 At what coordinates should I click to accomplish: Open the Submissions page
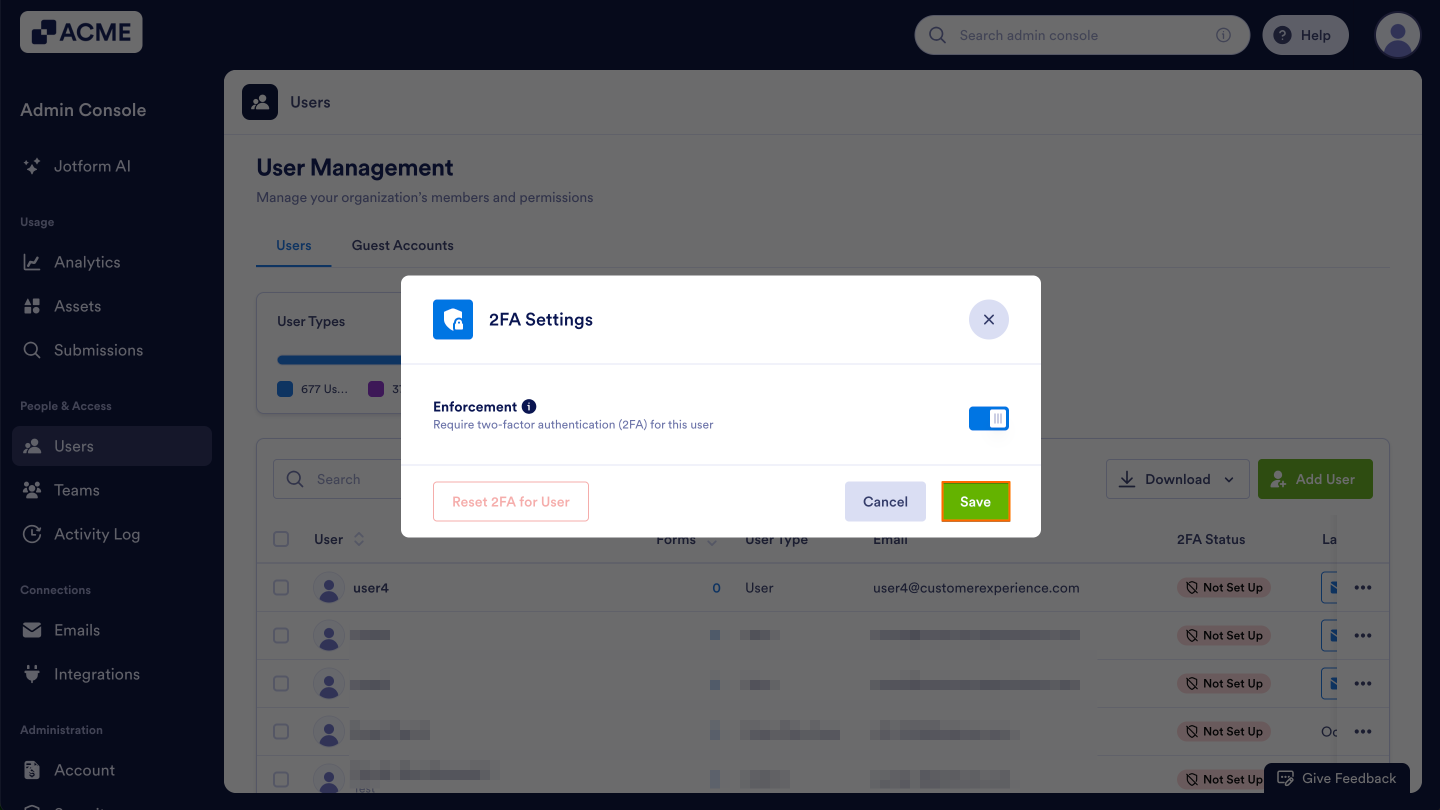click(x=97, y=350)
